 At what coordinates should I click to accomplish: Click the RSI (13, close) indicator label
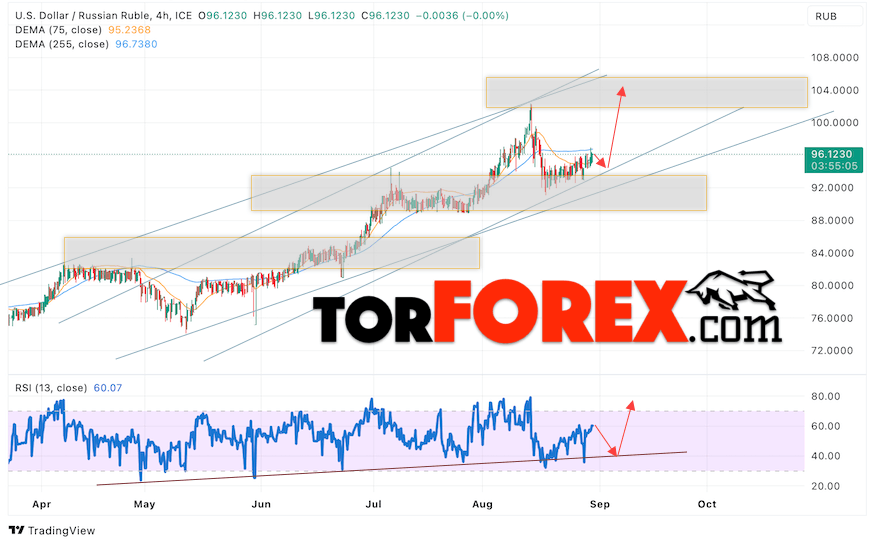[x=51, y=388]
